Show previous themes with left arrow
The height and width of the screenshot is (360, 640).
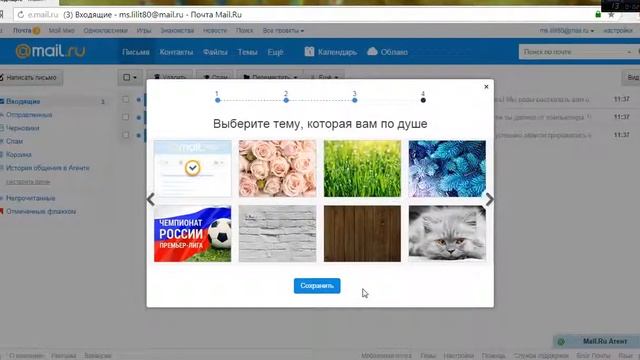(x=151, y=200)
